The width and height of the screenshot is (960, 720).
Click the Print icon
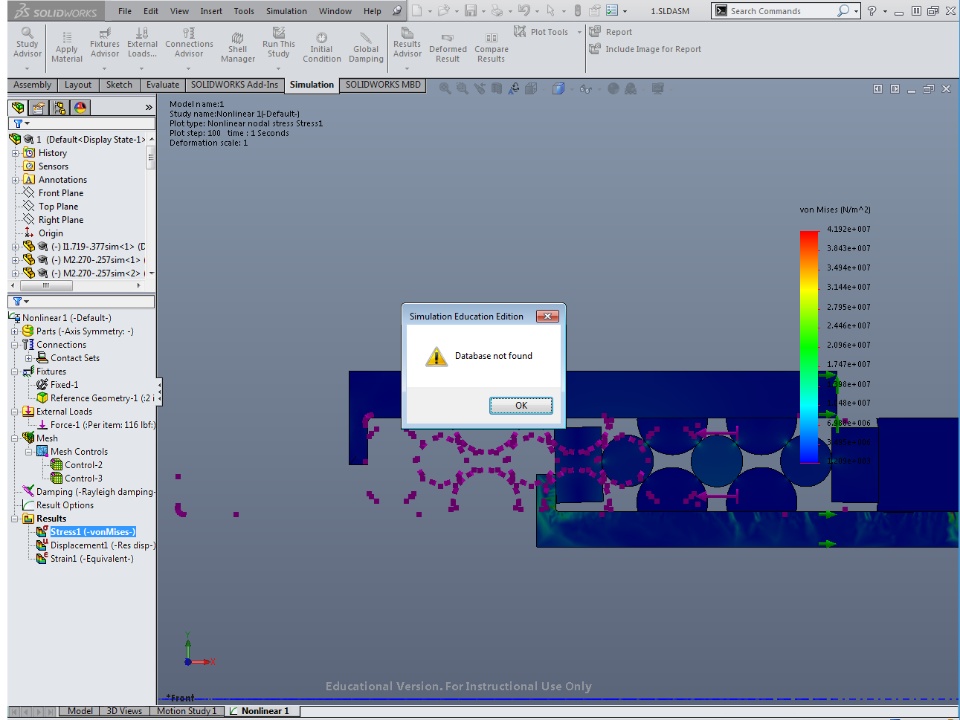(497, 10)
